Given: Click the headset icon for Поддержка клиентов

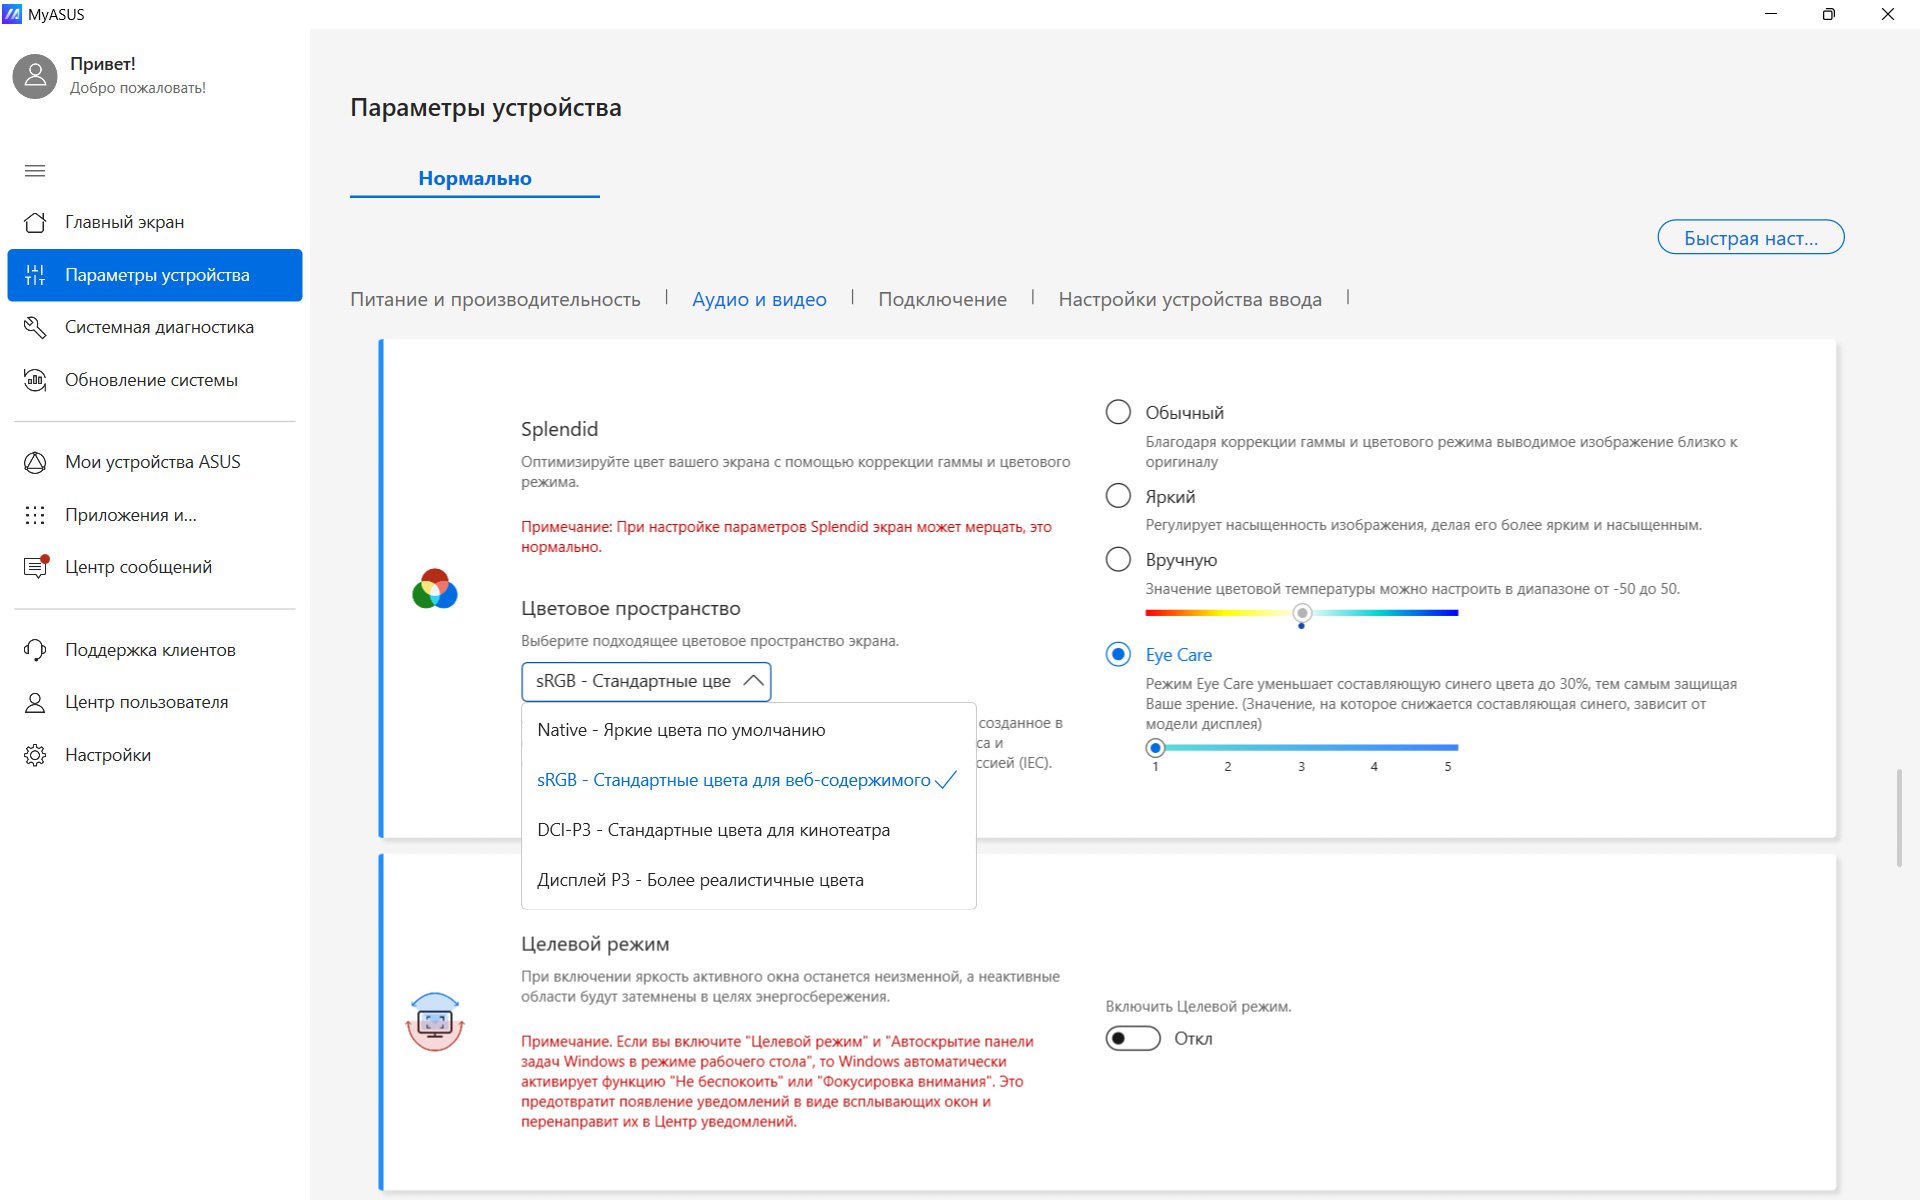Looking at the screenshot, I should pyautogui.click(x=35, y=650).
